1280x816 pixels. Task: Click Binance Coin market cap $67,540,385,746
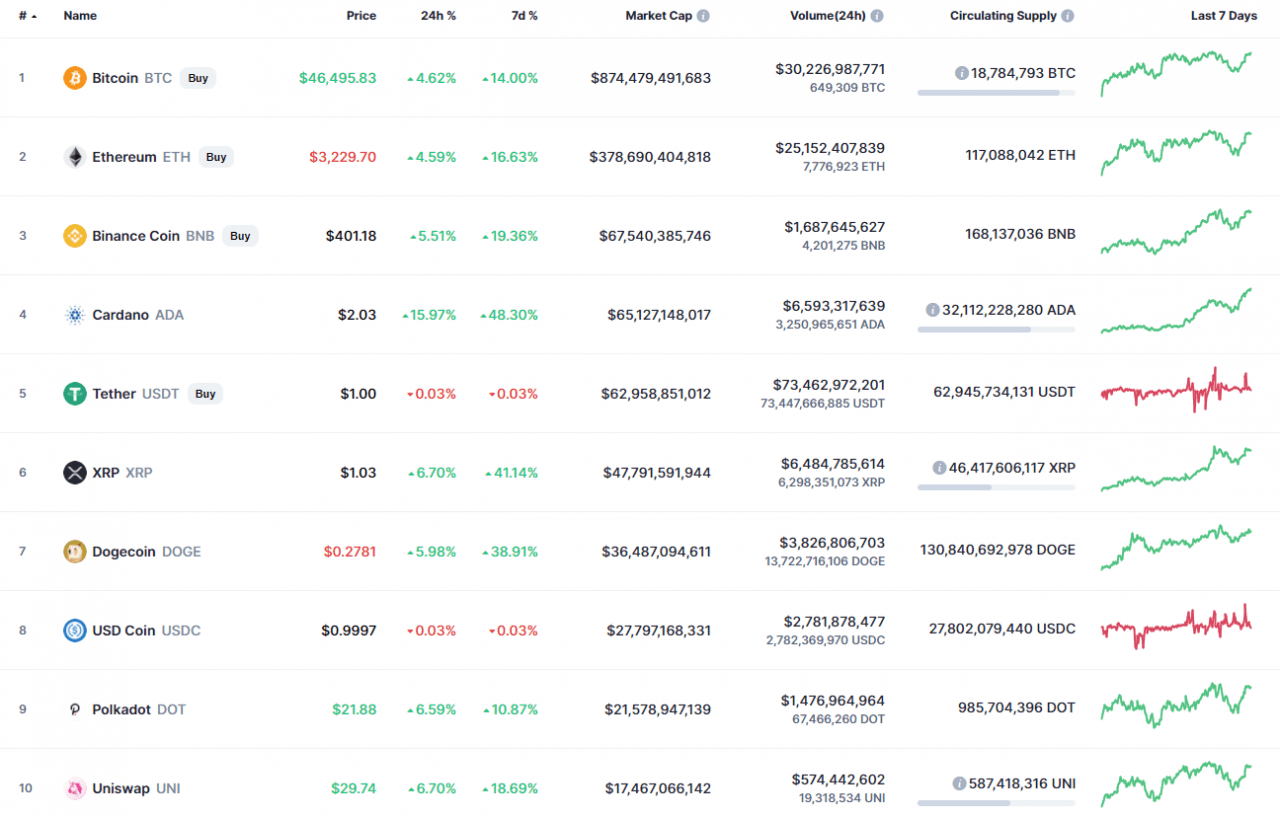coord(655,236)
